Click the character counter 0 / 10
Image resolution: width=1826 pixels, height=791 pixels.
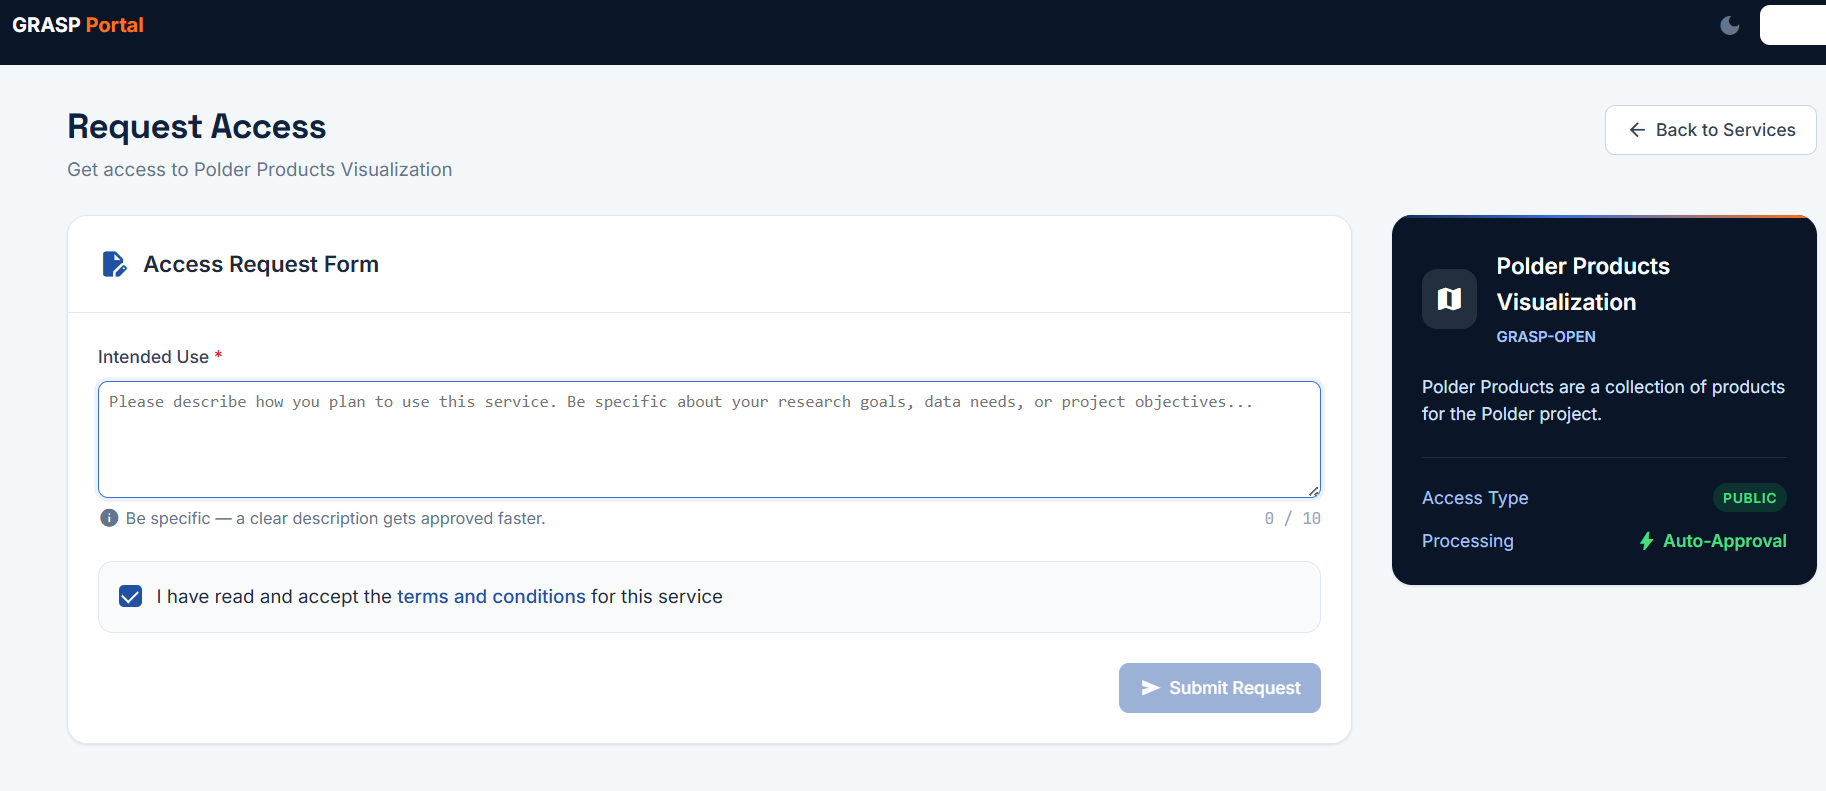(x=1292, y=518)
